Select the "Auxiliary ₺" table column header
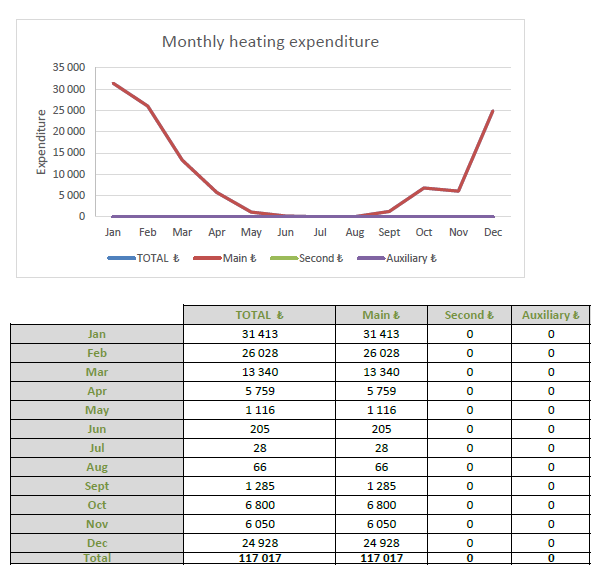609x574 pixels. tap(550, 315)
